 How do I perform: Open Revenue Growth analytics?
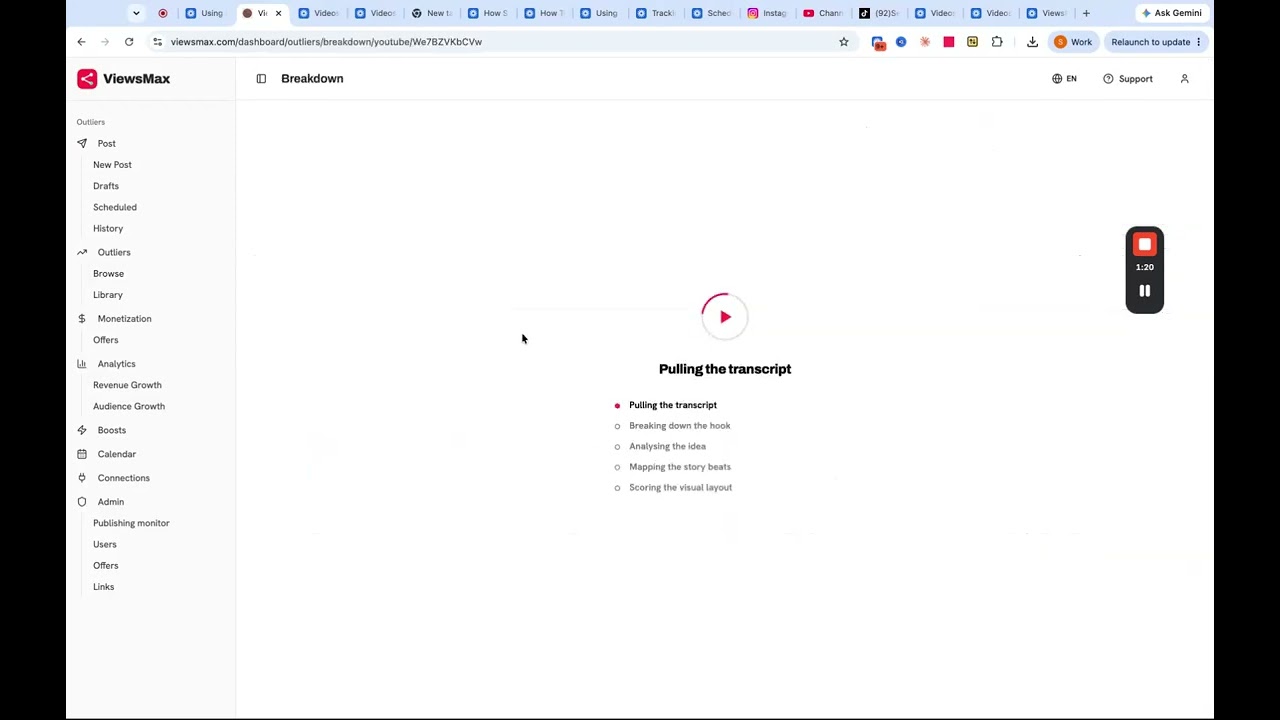pyautogui.click(x=127, y=385)
